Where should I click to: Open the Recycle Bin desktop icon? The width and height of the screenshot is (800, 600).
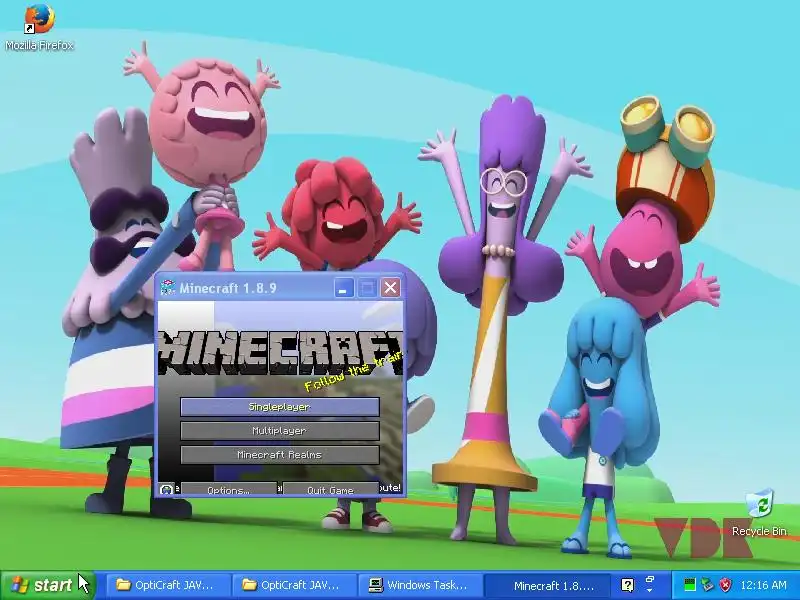click(759, 513)
